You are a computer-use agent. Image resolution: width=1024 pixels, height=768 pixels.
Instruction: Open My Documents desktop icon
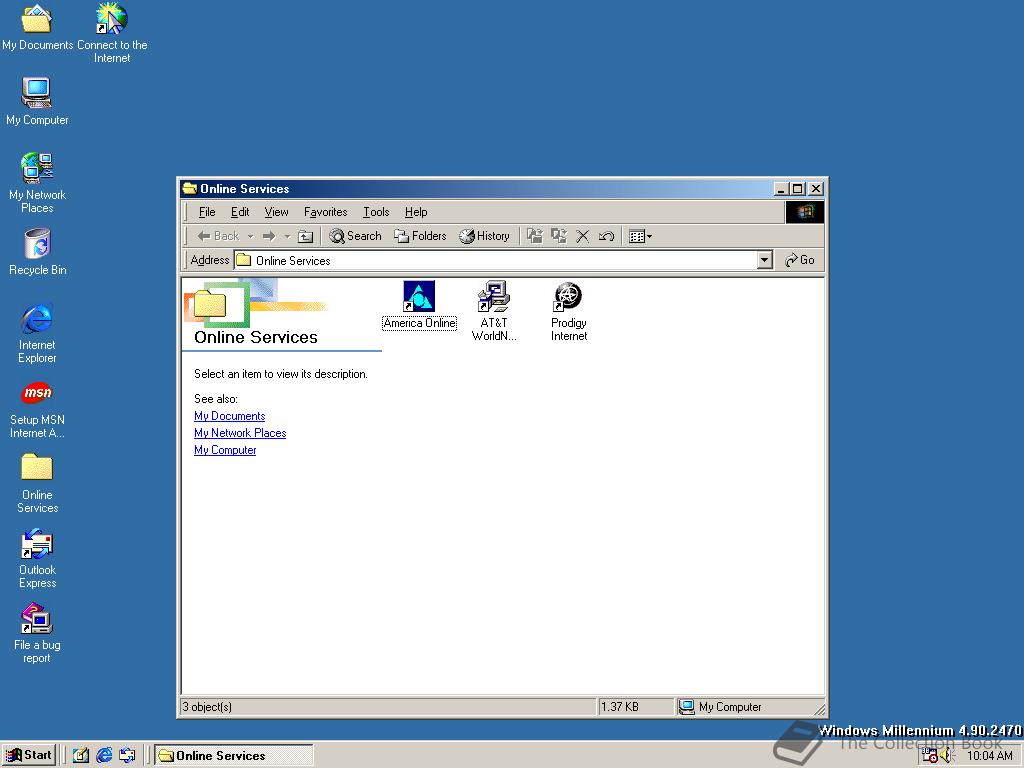(x=37, y=26)
